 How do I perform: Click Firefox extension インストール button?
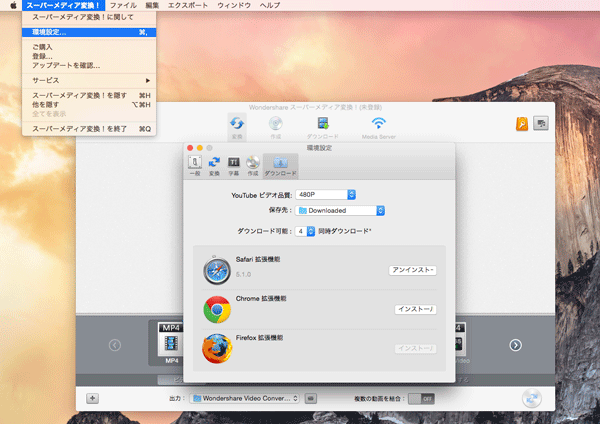[416, 349]
